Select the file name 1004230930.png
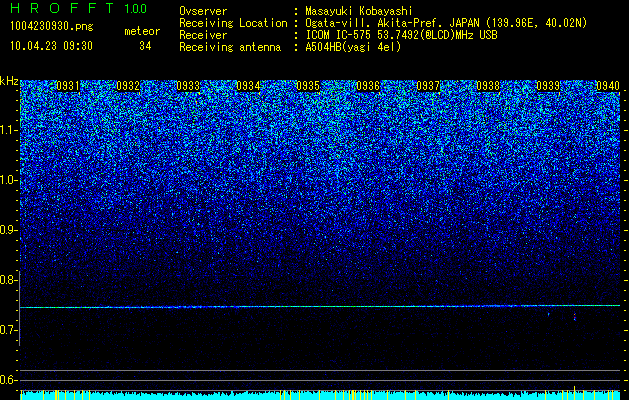The height and width of the screenshot is (400, 629). coord(52,26)
